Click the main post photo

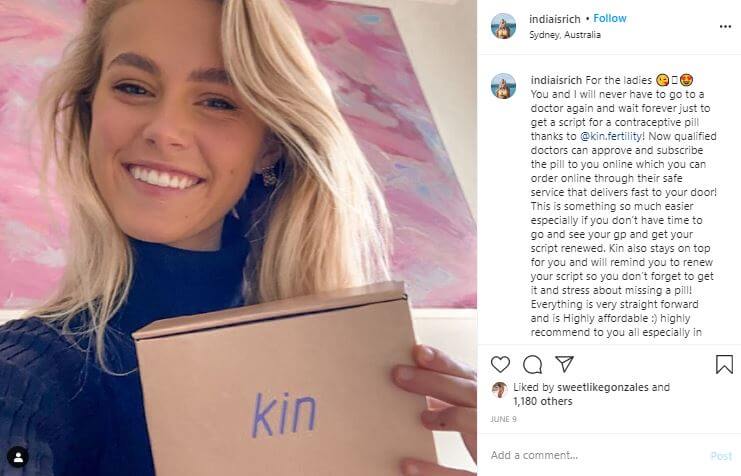tap(238, 238)
